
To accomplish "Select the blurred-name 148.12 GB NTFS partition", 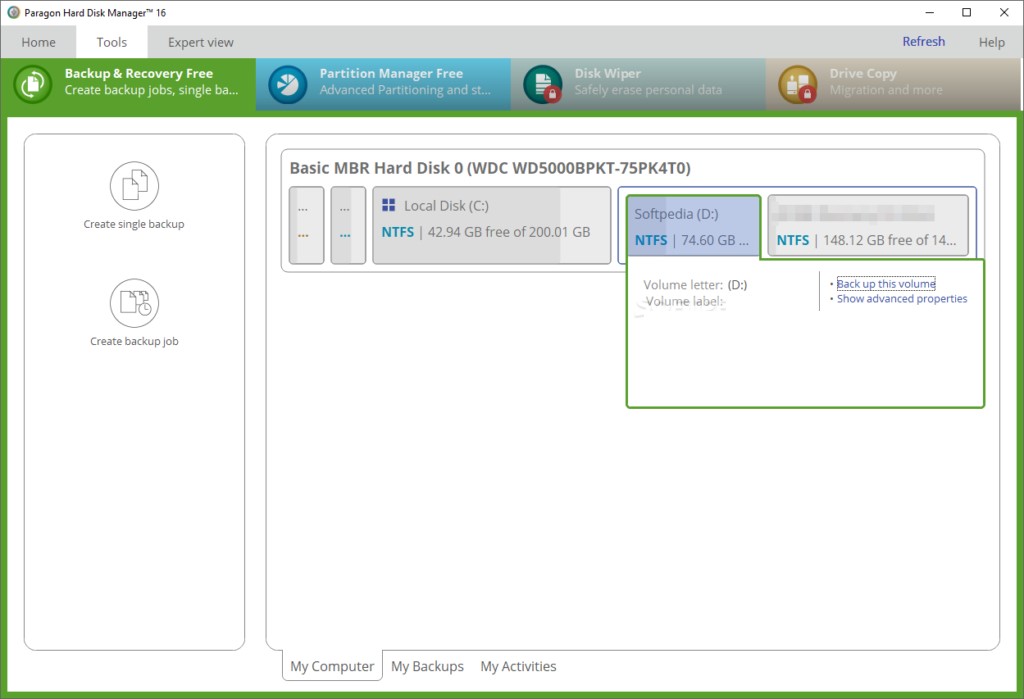I will (868, 226).
